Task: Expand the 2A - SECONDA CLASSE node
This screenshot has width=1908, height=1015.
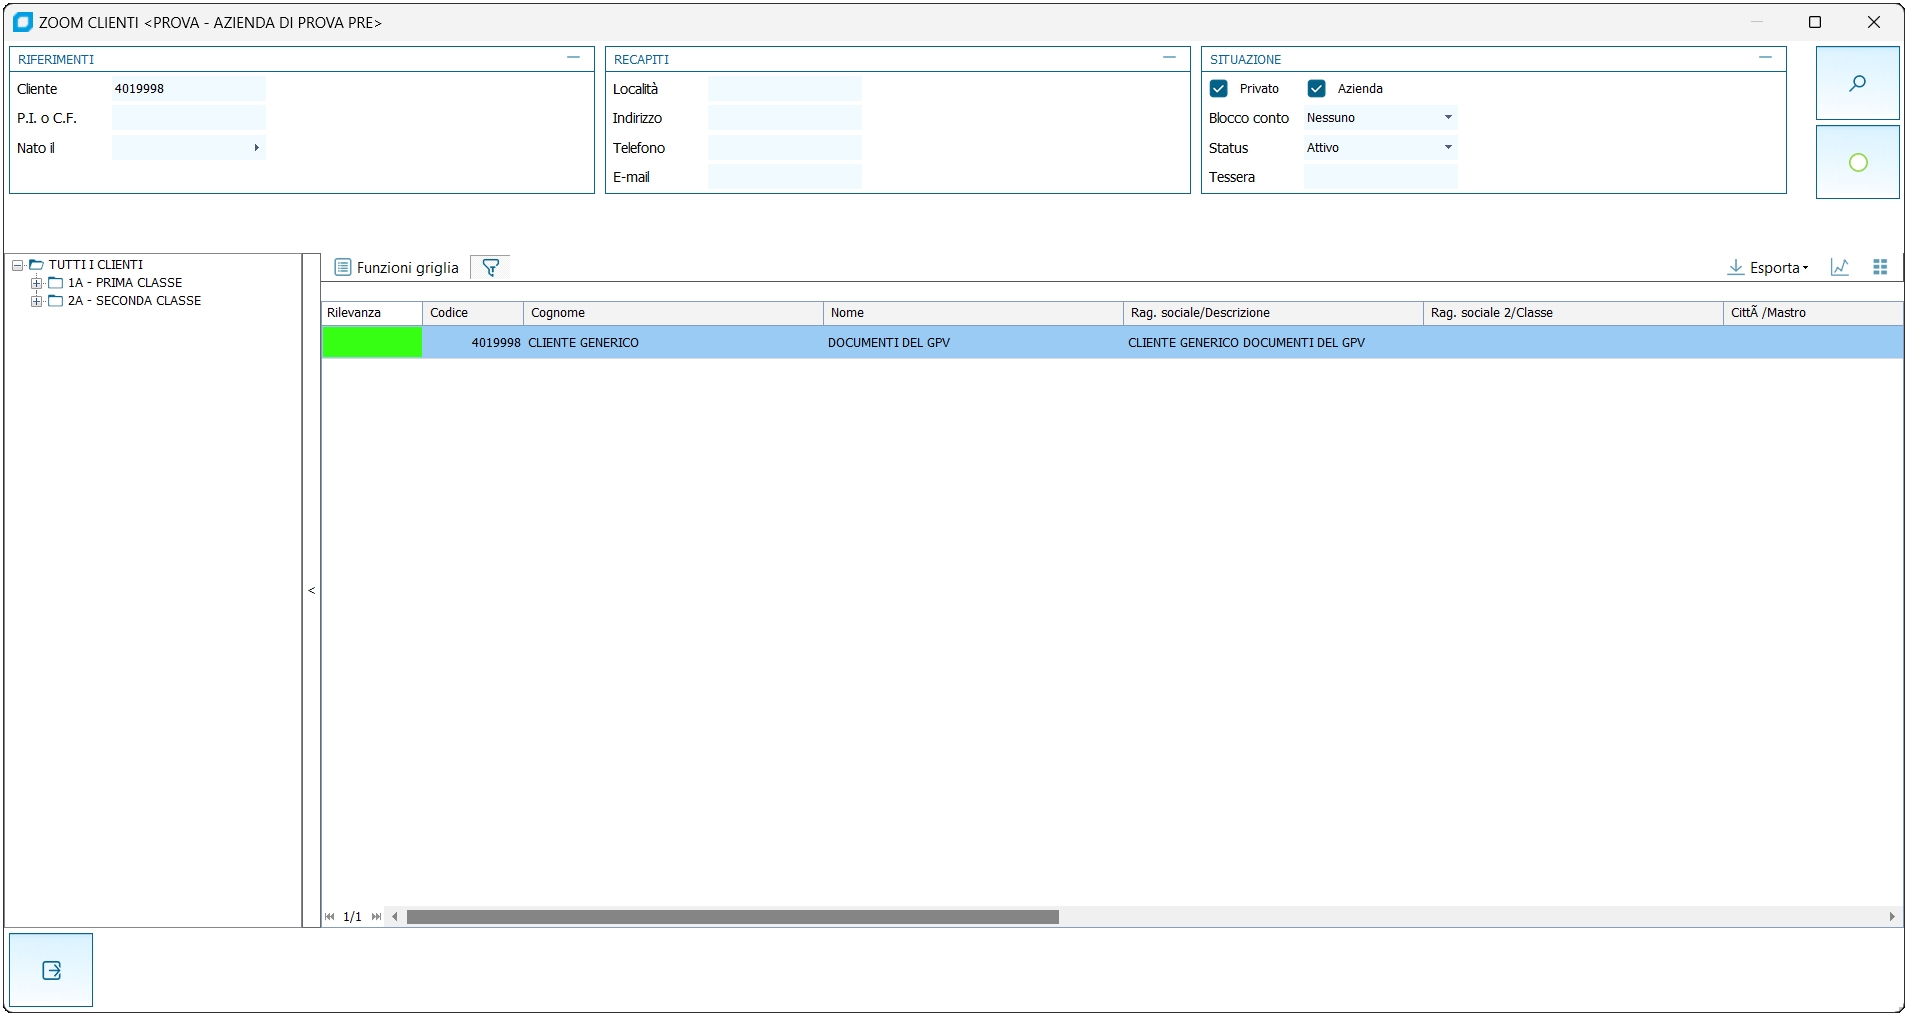Action: (x=36, y=301)
